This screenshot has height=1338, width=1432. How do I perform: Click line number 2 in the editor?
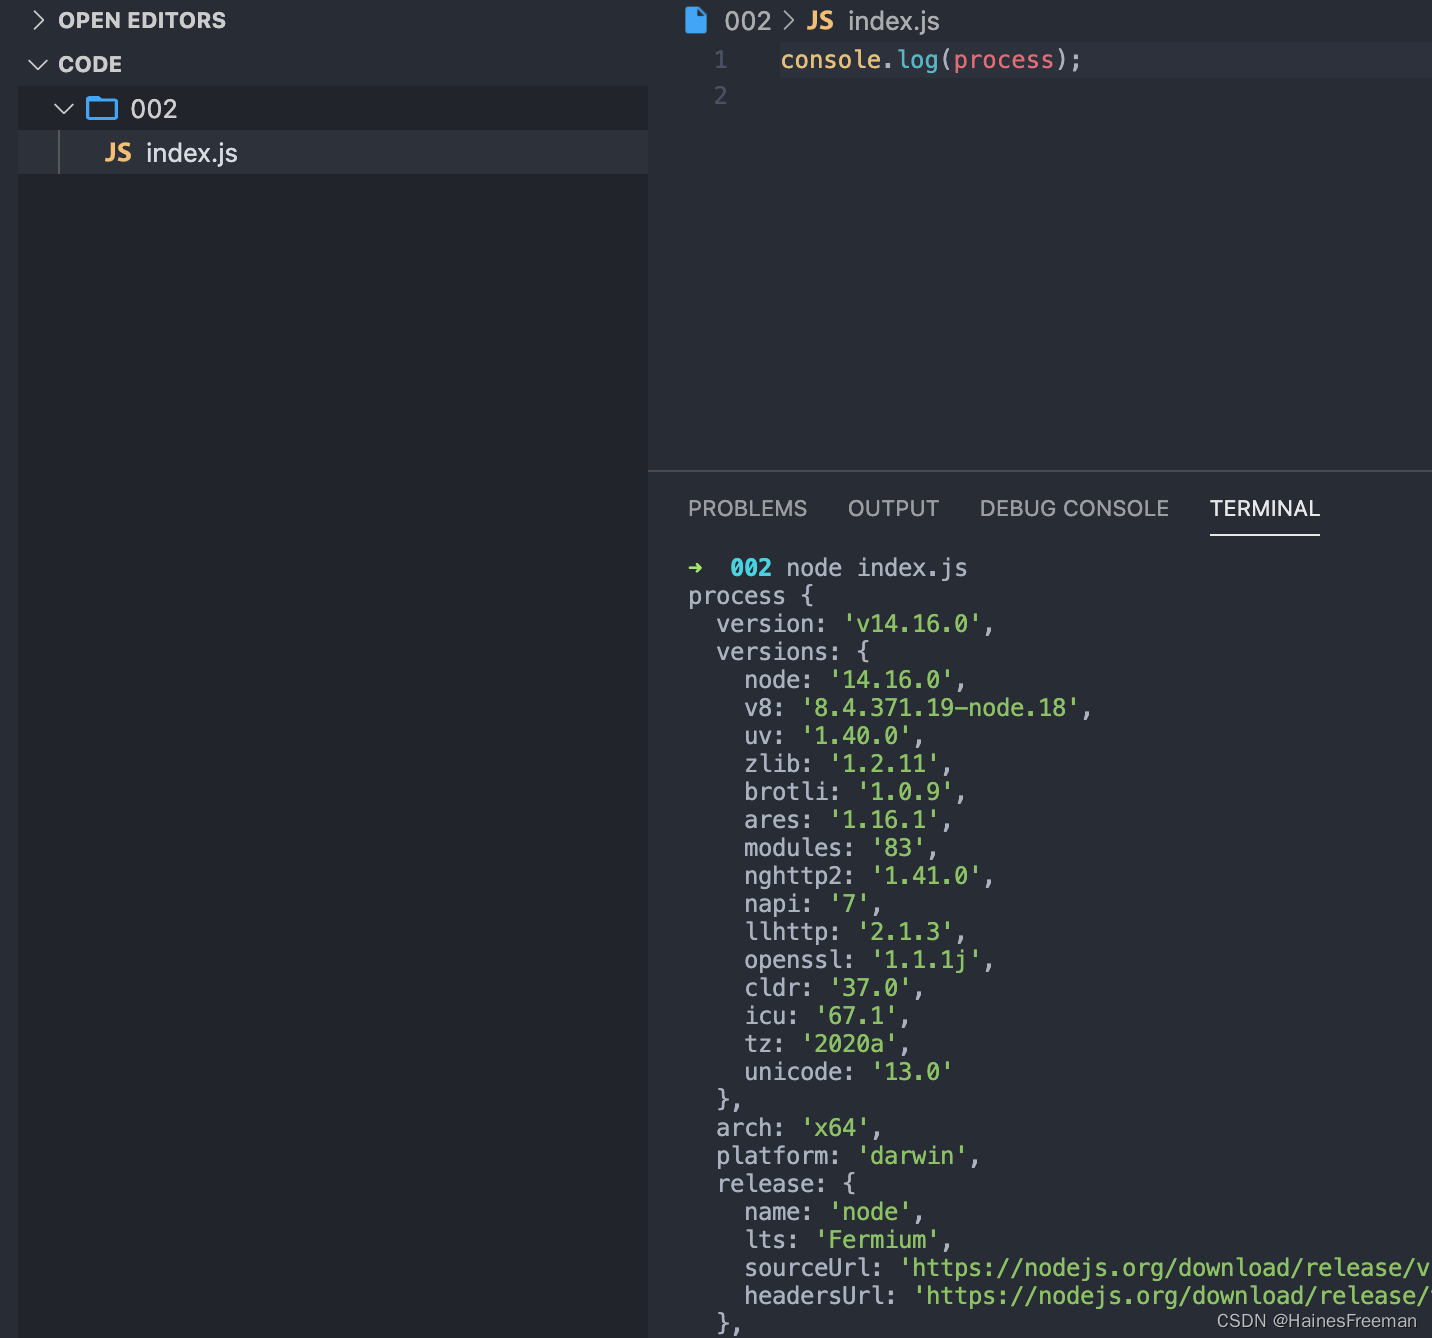[720, 95]
